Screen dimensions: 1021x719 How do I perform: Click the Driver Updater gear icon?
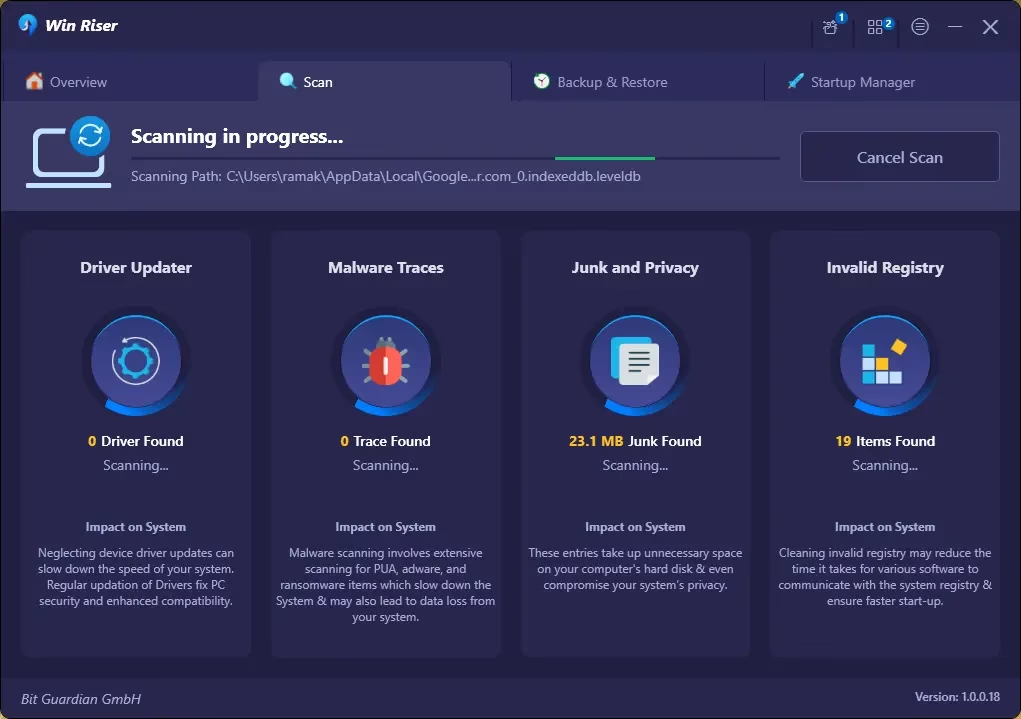(136, 361)
